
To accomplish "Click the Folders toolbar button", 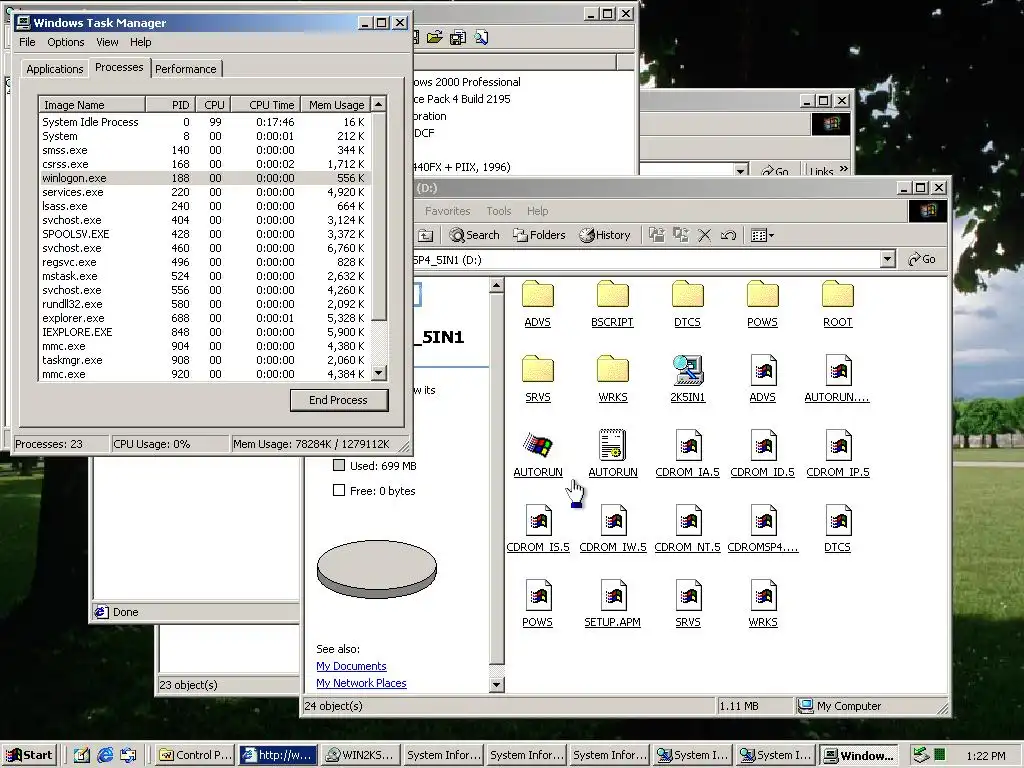I will point(539,235).
